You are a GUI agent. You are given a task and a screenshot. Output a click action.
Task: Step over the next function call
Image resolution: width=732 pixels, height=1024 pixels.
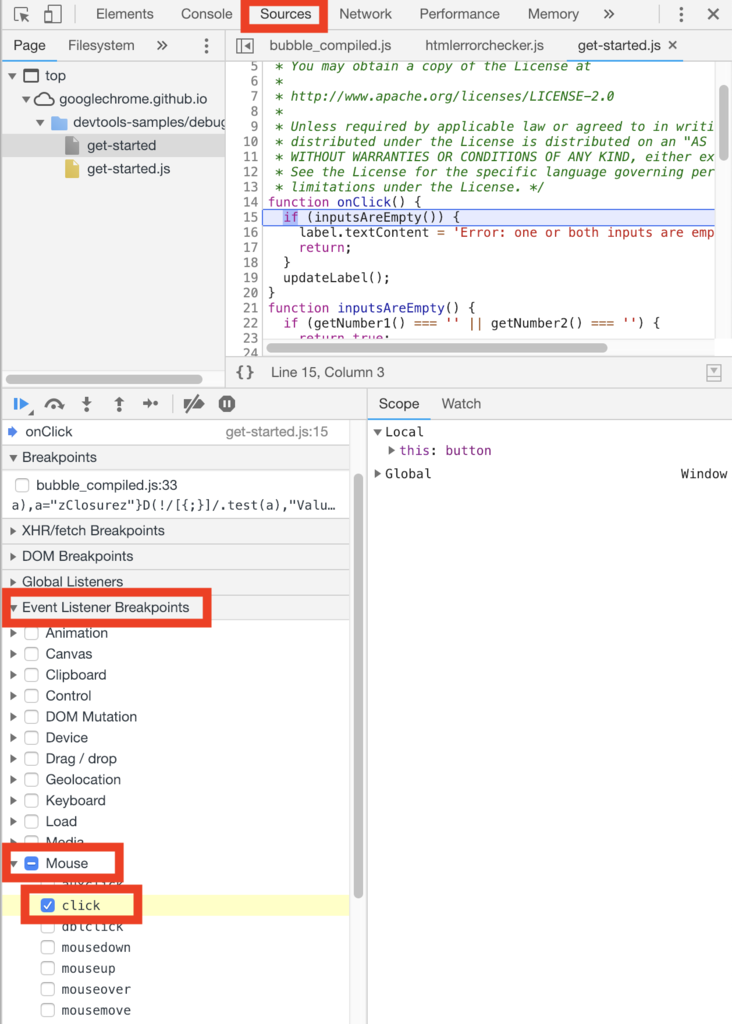[54, 404]
